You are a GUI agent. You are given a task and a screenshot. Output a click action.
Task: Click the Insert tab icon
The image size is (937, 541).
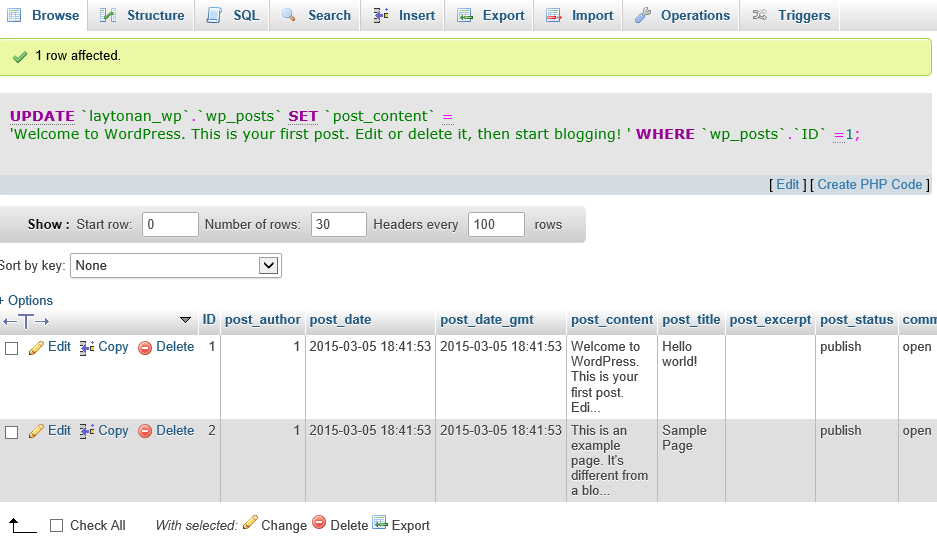click(381, 15)
